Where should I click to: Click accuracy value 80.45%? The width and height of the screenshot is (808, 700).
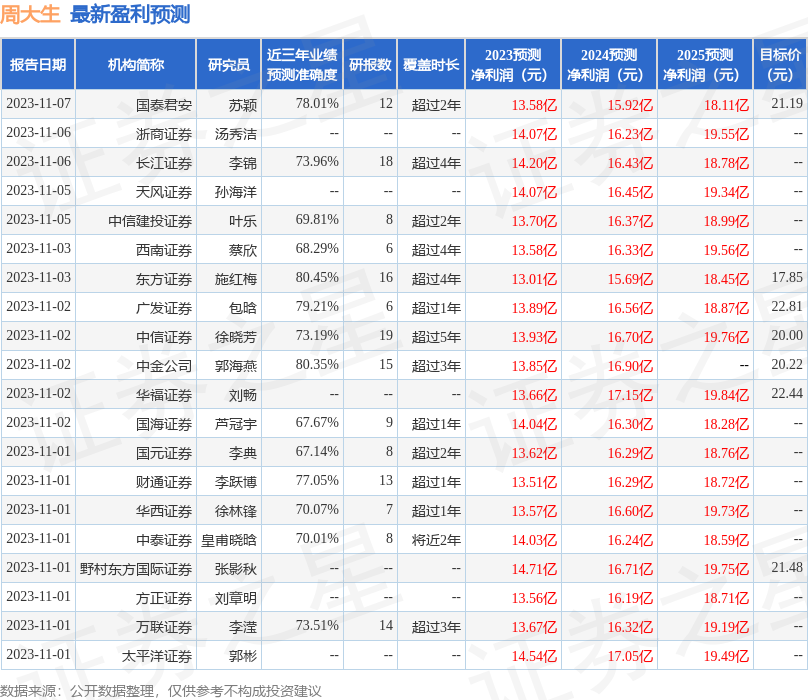click(317, 278)
